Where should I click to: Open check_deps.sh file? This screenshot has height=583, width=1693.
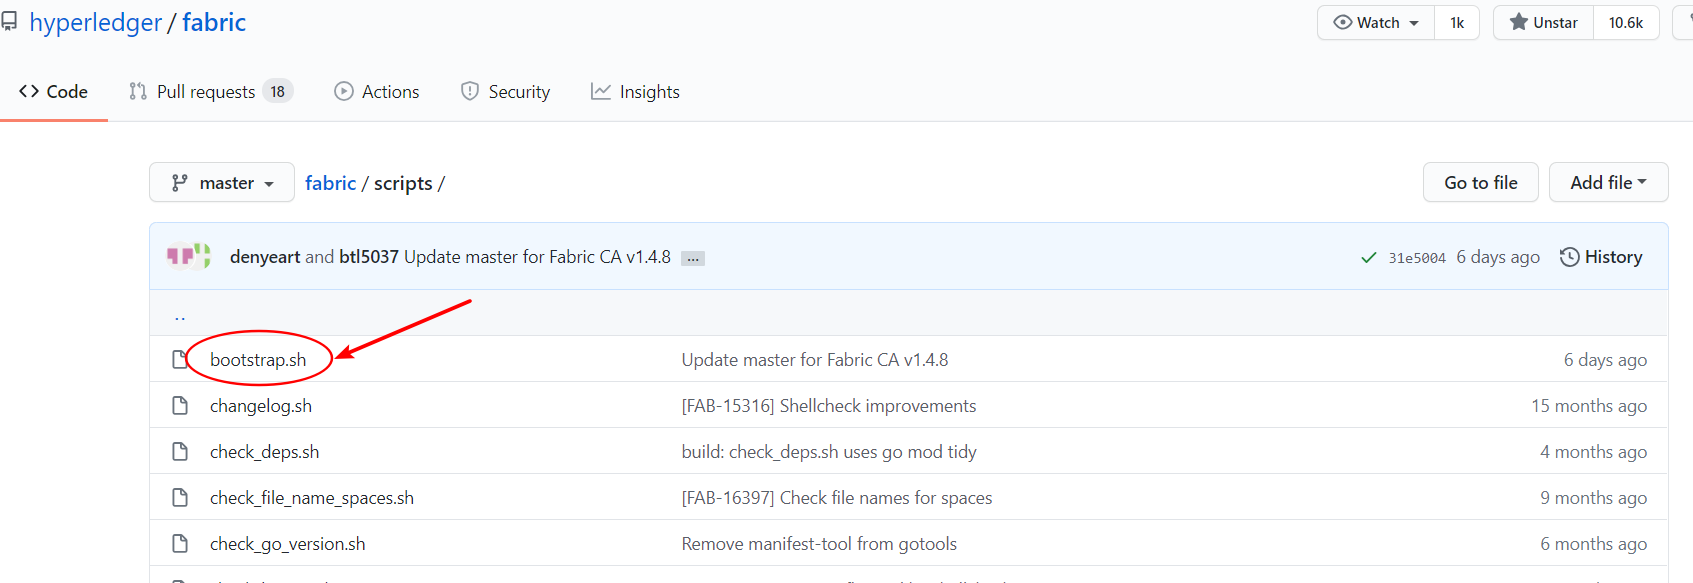(x=265, y=451)
